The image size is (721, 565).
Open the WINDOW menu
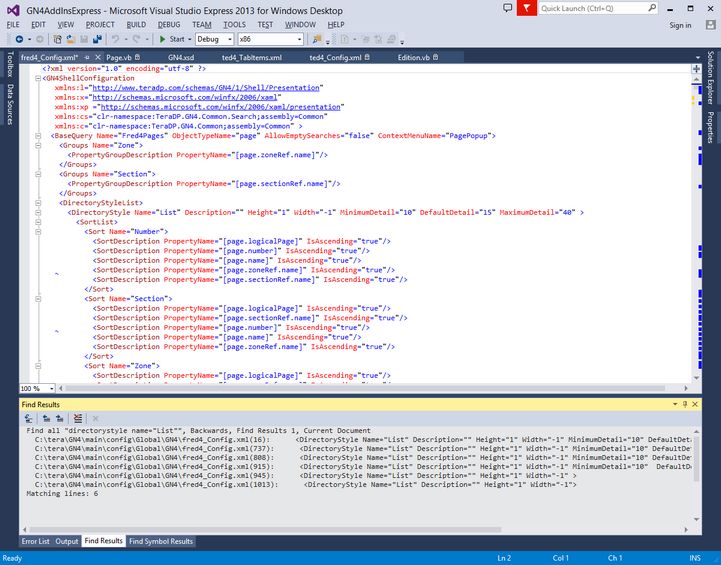[x=300, y=25]
